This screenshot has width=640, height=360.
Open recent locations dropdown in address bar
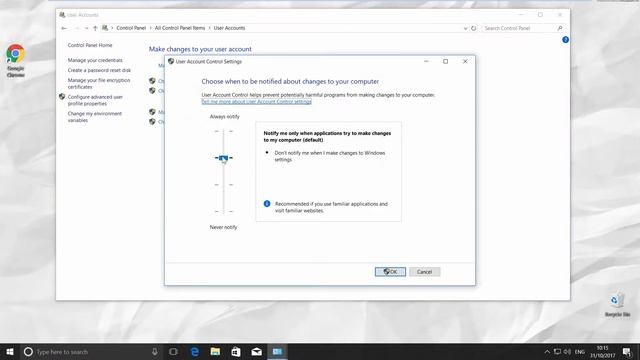click(x=87, y=28)
